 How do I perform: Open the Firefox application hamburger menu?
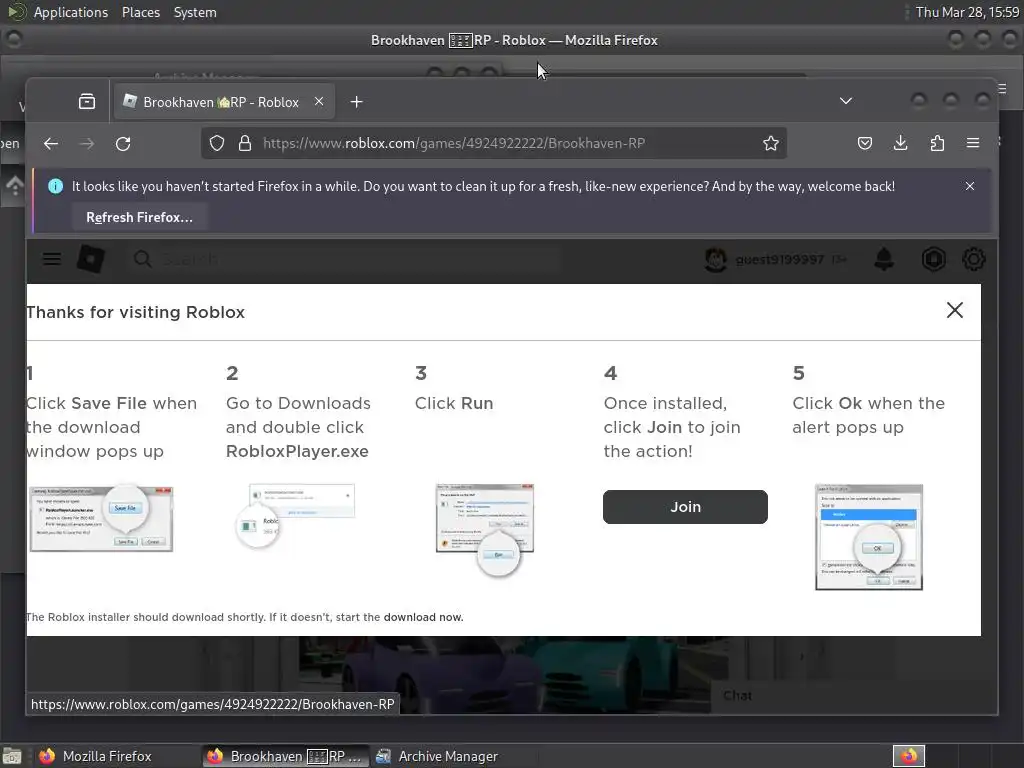[x=973, y=144]
